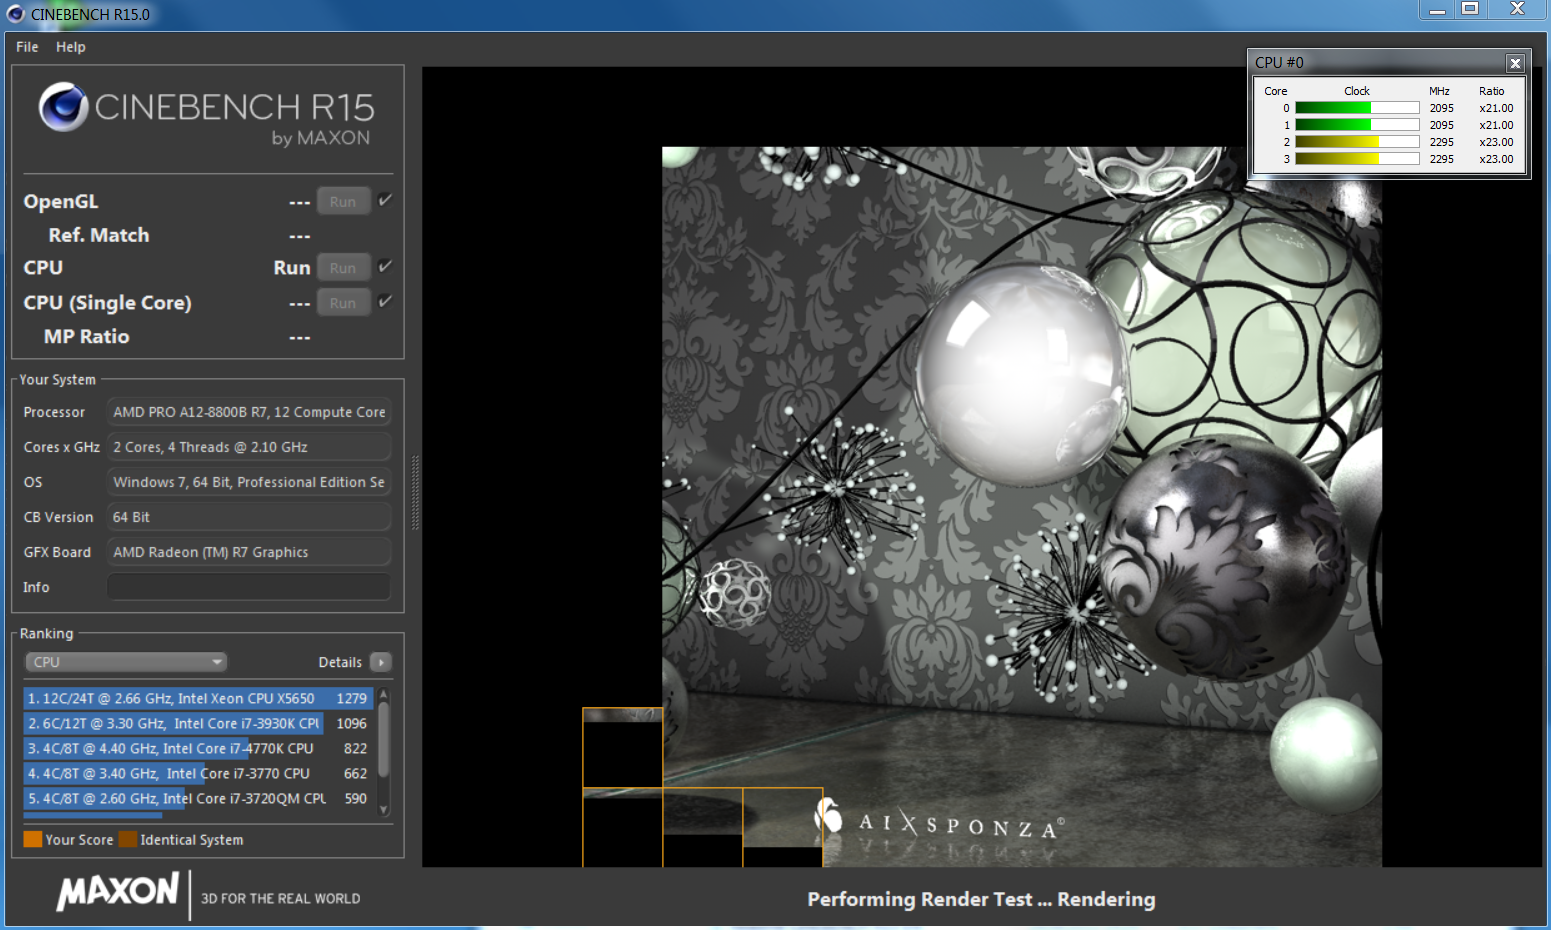The image size is (1551, 930).
Task: Click the panel splitter grip handle
Action: pos(415,493)
